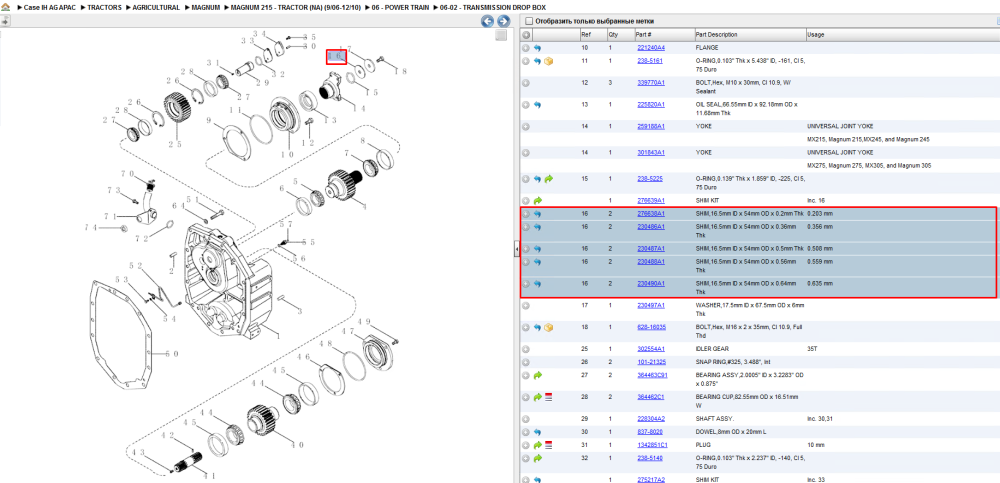Screen dimensions: 1000x483
Task: Click the gray circle on the YOKE 259188A1 row
Action: tap(526, 126)
